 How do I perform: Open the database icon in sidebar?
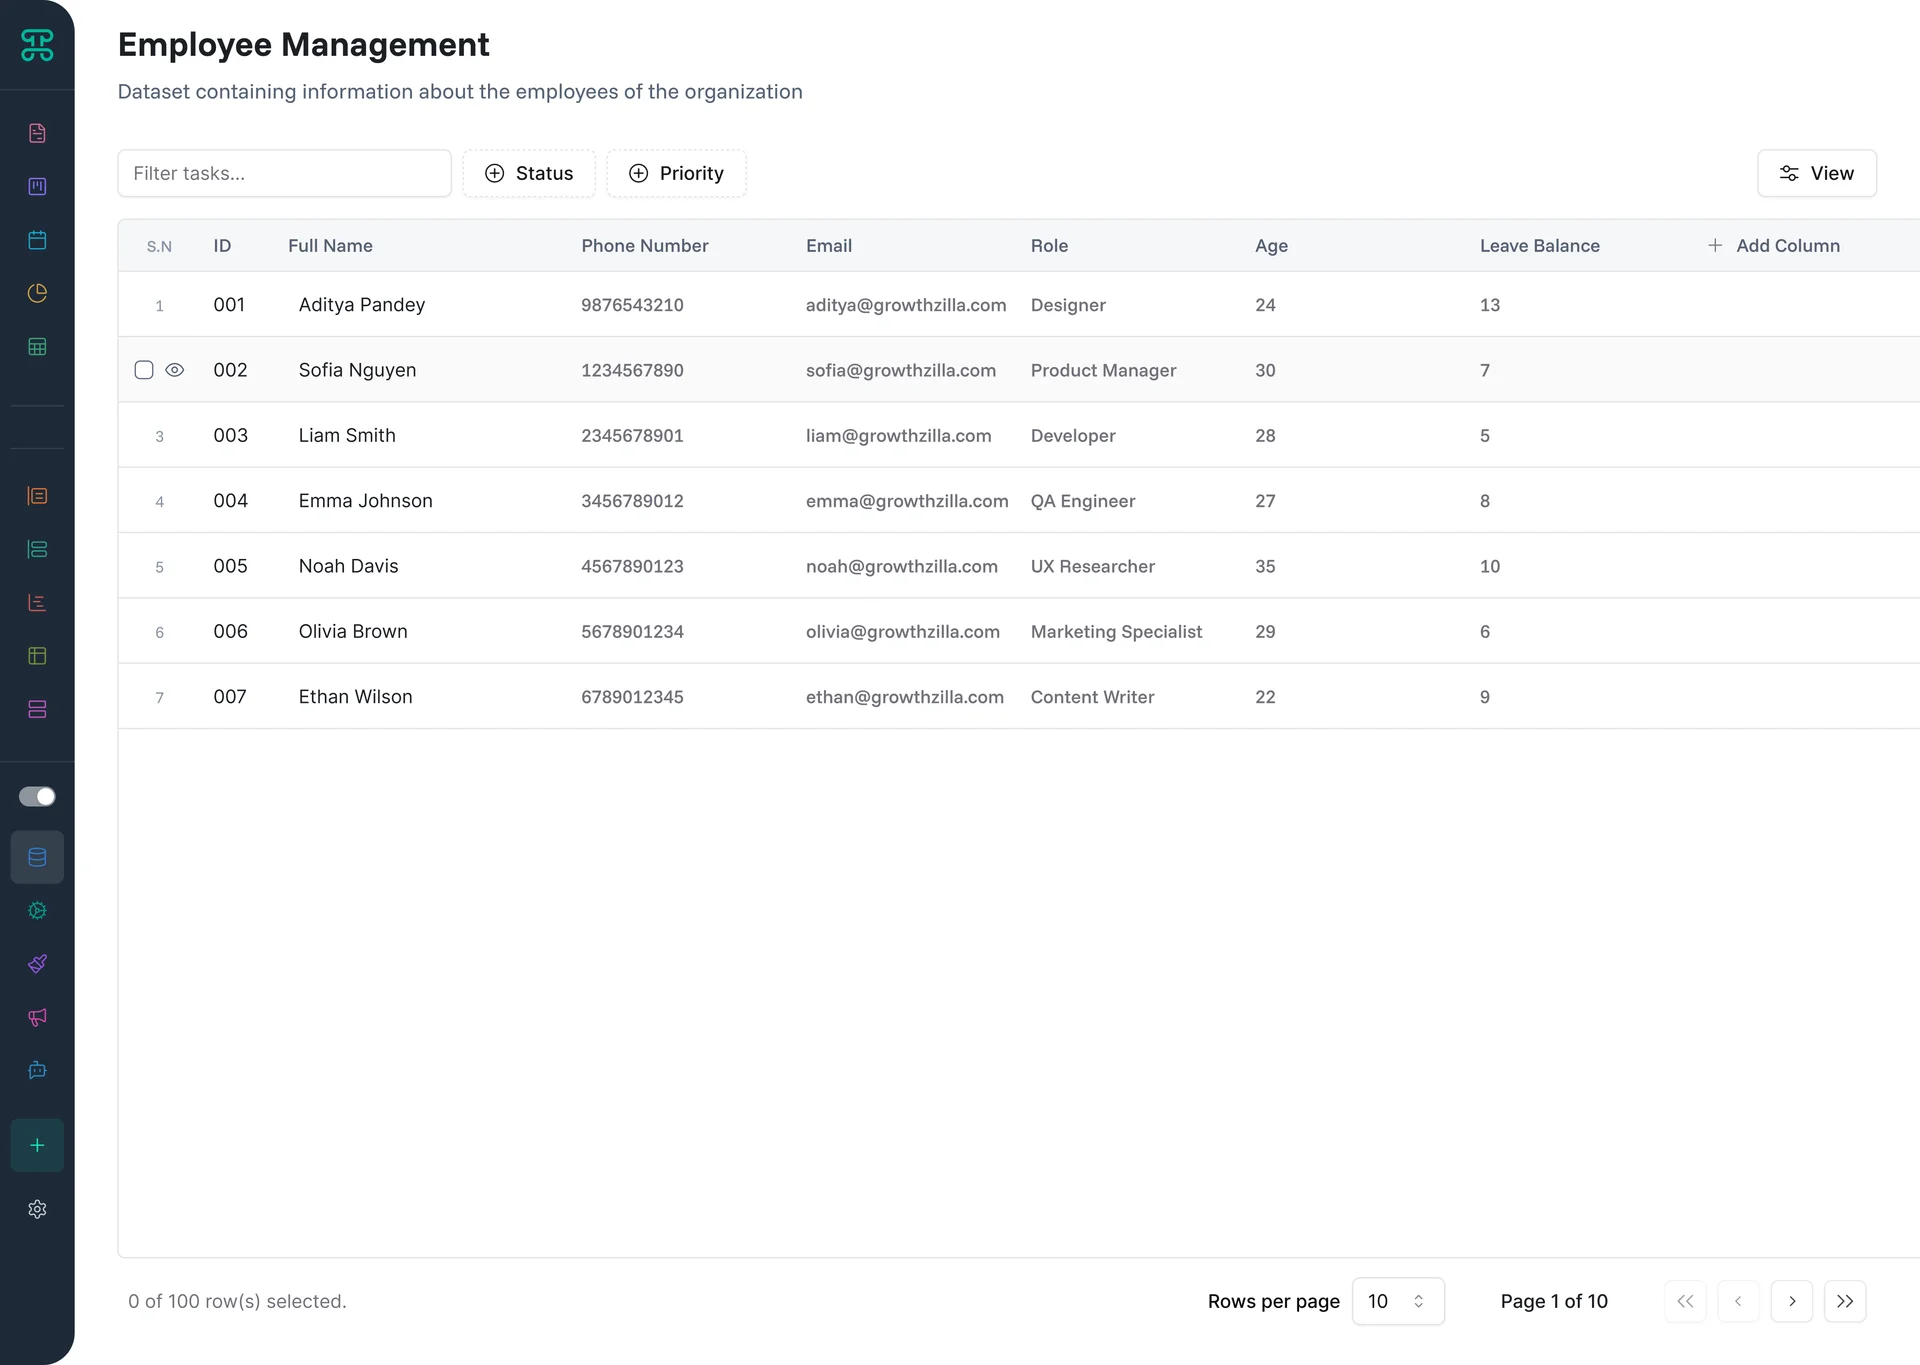pyautogui.click(x=37, y=857)
